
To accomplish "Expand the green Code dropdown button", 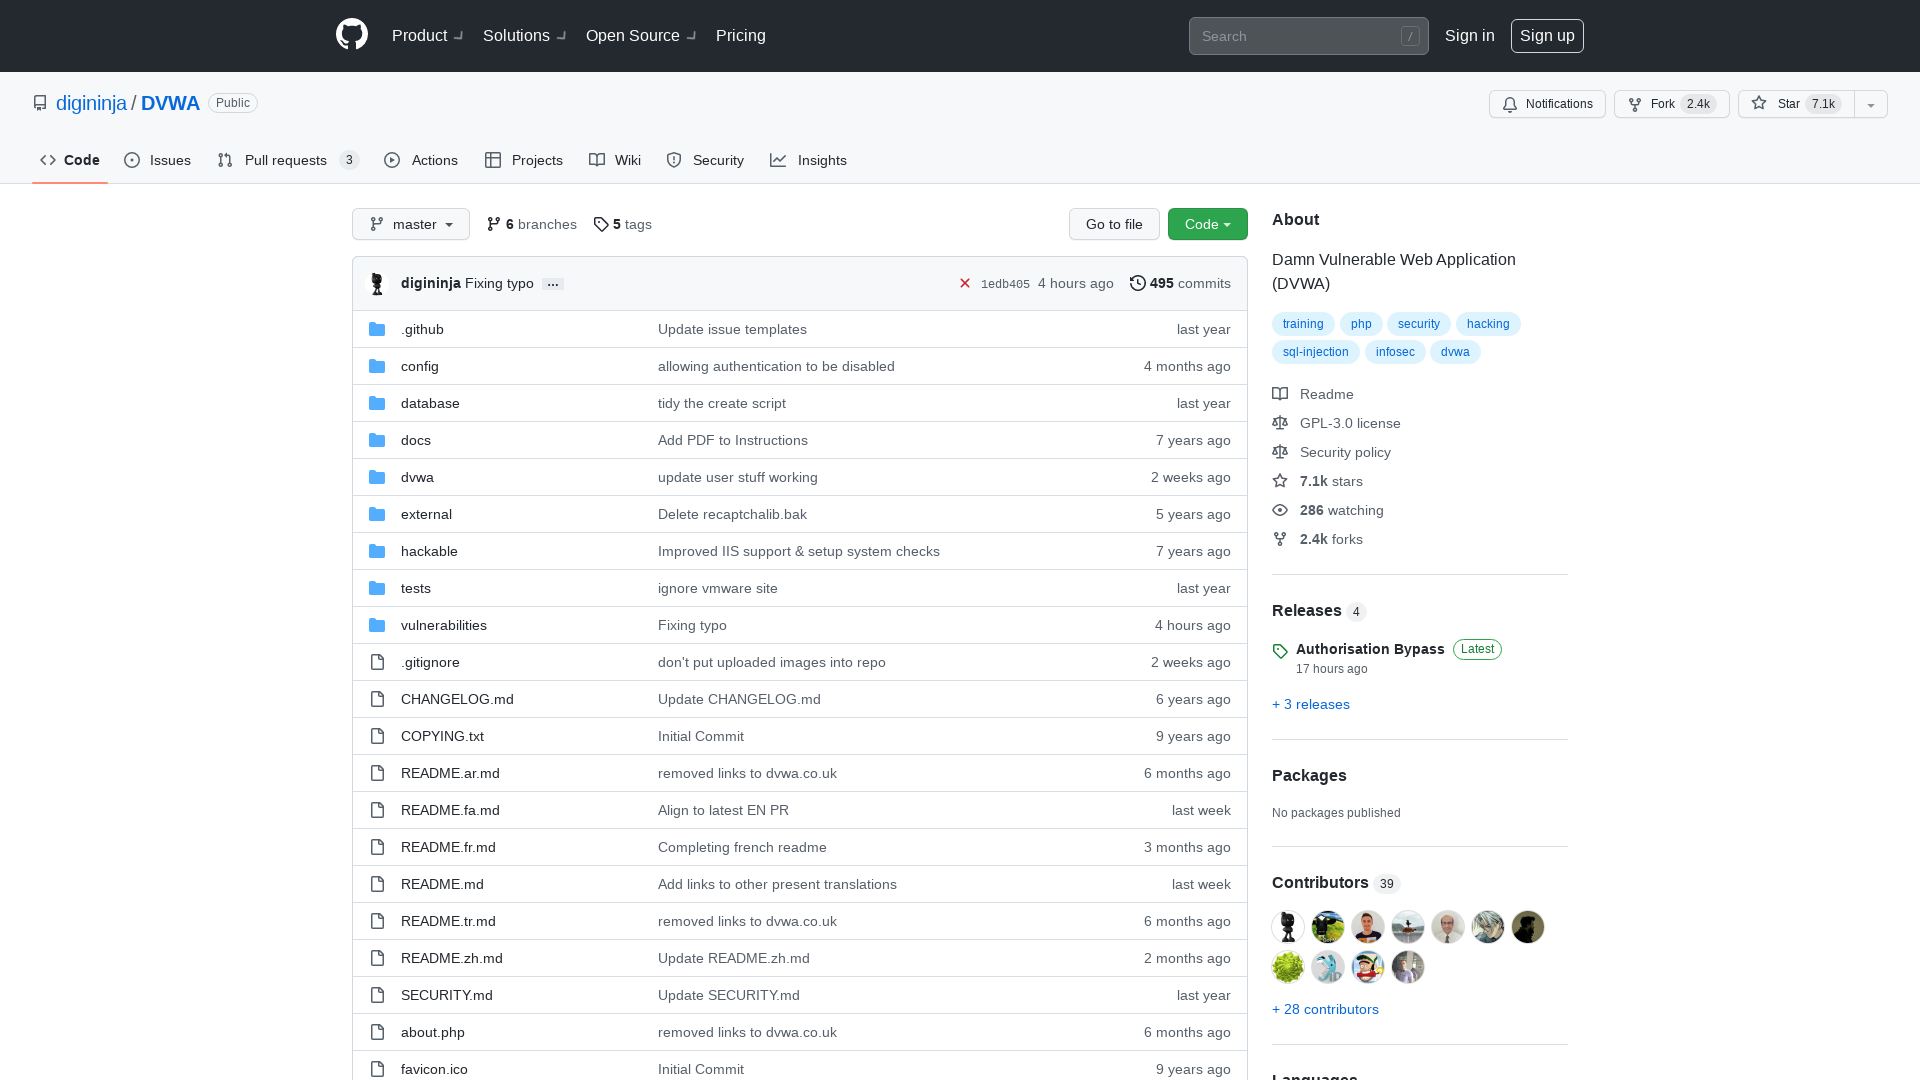I will point(1208,224).
